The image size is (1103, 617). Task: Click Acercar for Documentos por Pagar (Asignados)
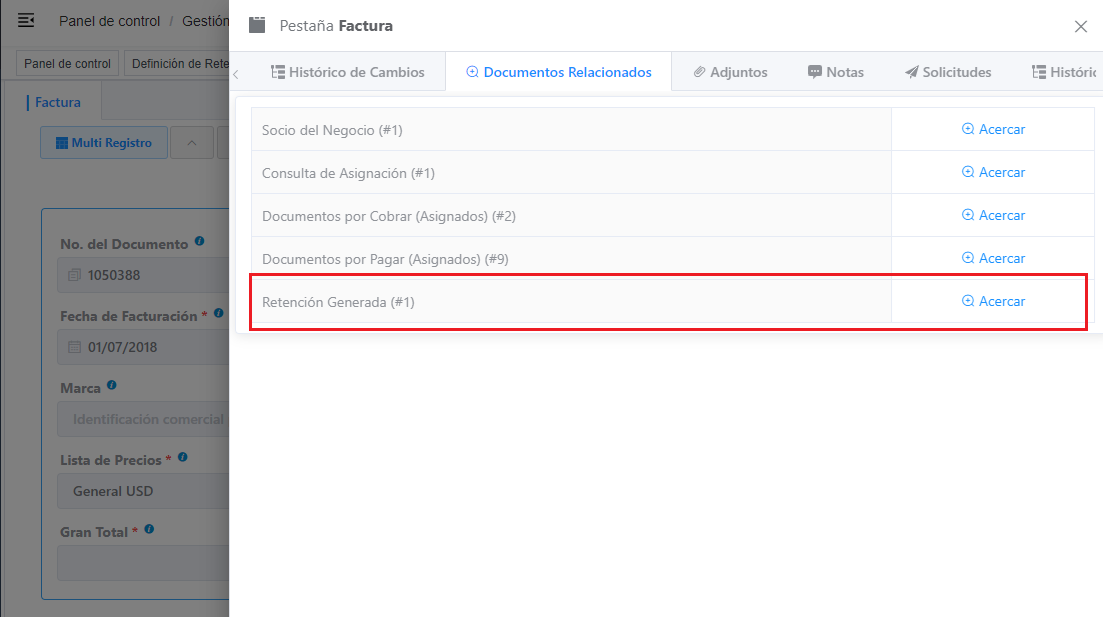tap(993, 258)
